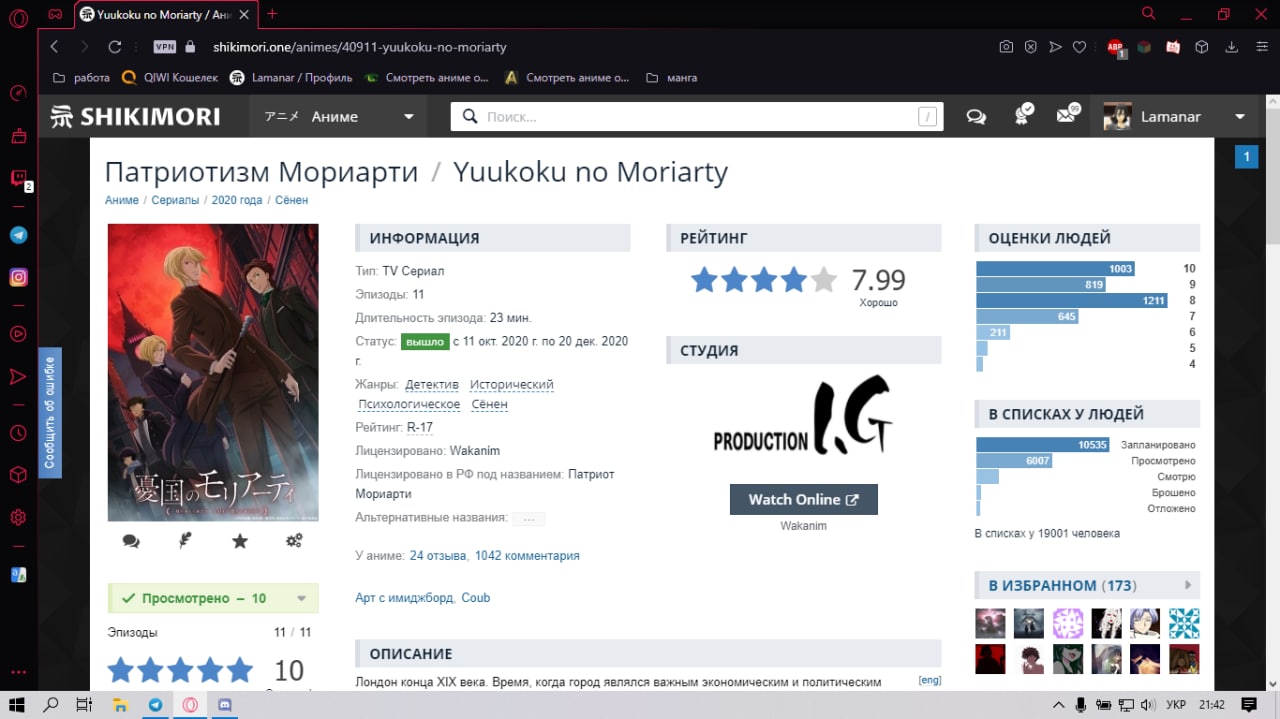
Task: Open Discord from the taskbar
Action: pos(225,704)
